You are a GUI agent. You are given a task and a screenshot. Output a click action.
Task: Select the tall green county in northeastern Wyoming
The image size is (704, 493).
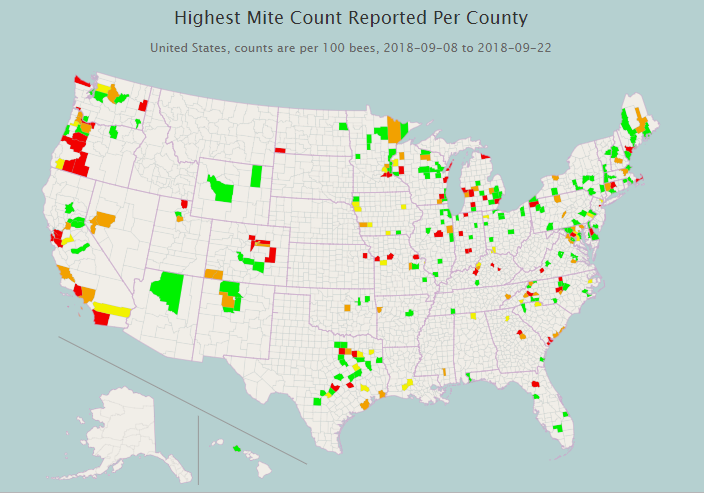[x=256, y=176]
